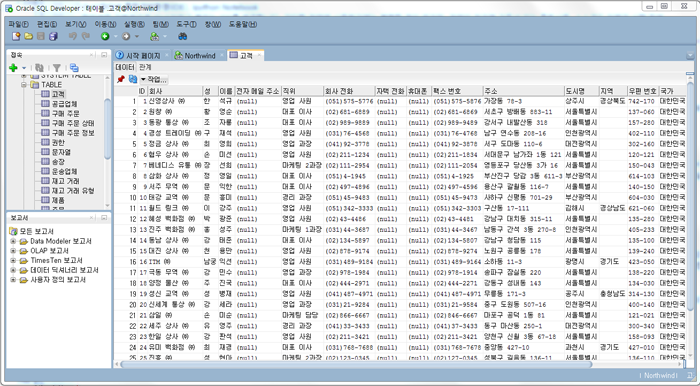Click horizontal scrollbar under the data grid
The image size is (700, 386).
[356, 364]
